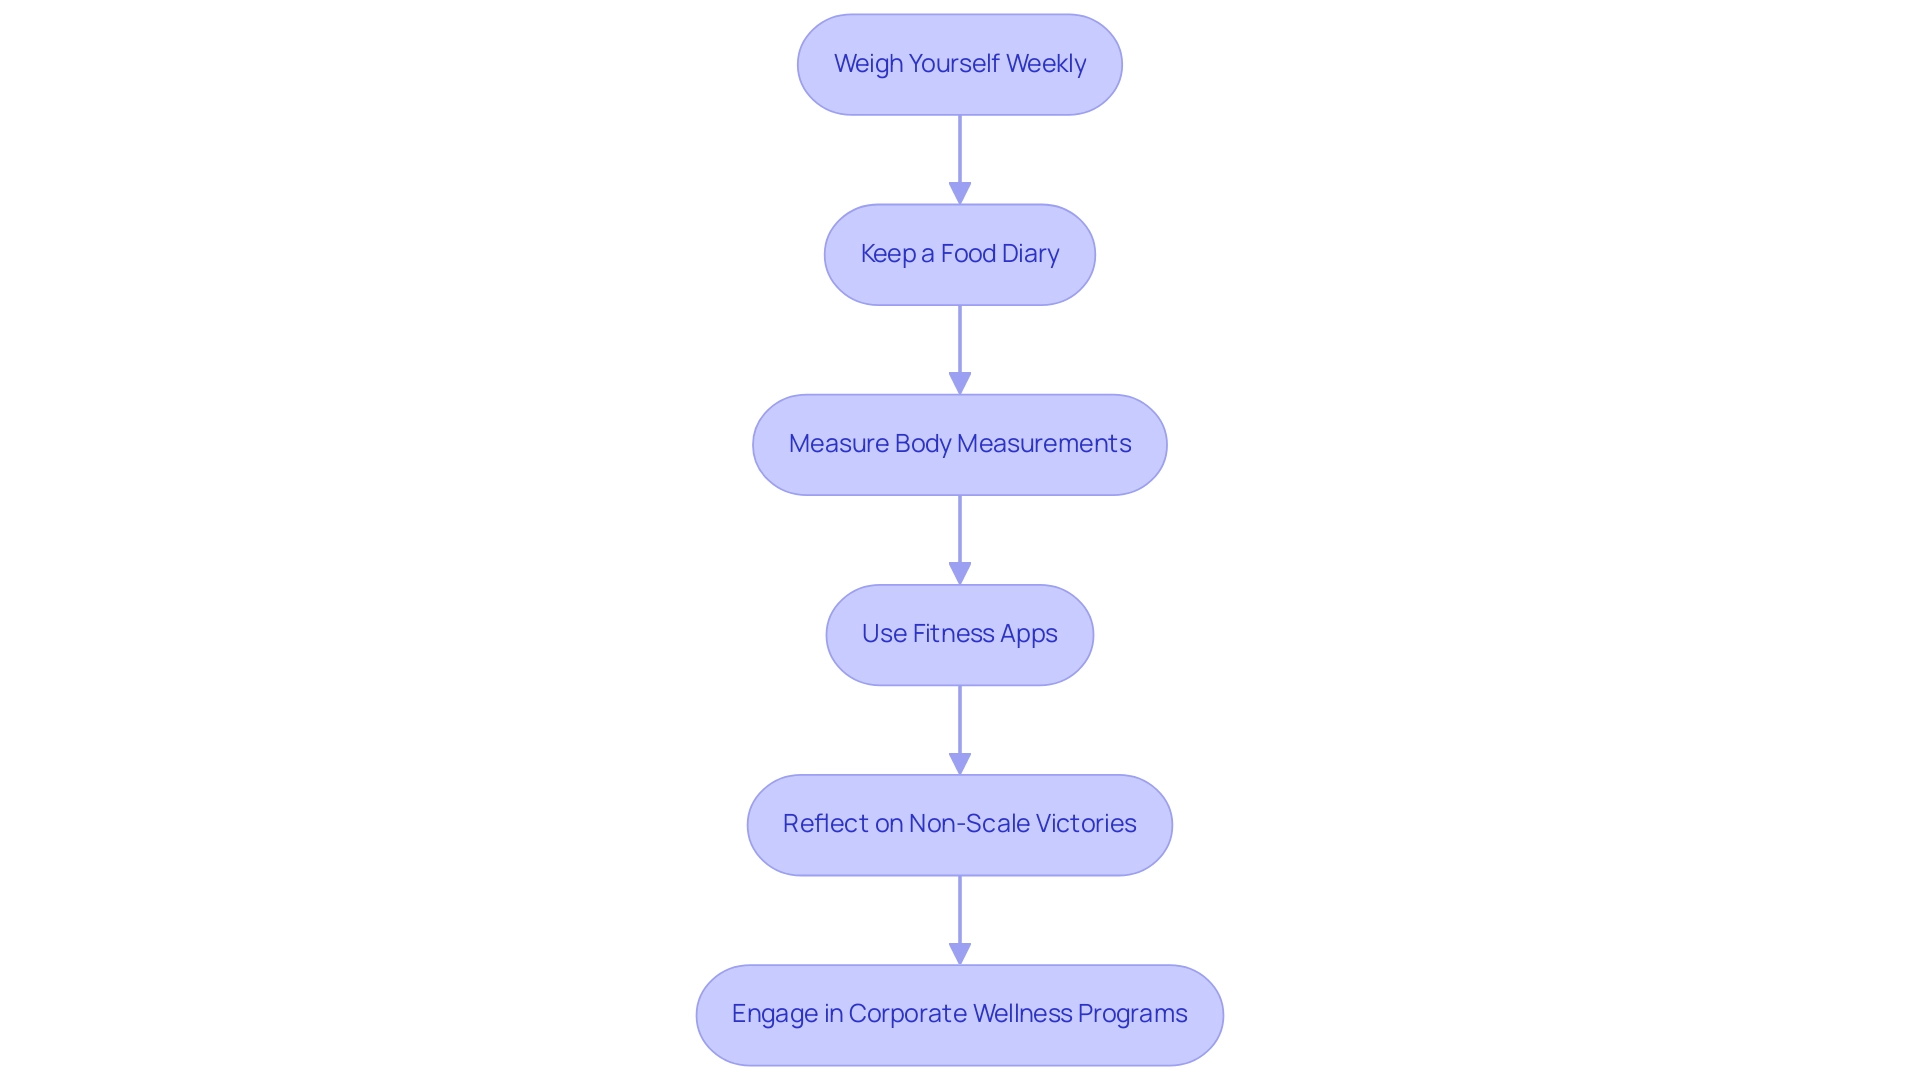The height and width of the screenshot is (1083, 1920).
Task: Select the 'Use Fitness Apps' flowchart step
Action: point(960,634)
